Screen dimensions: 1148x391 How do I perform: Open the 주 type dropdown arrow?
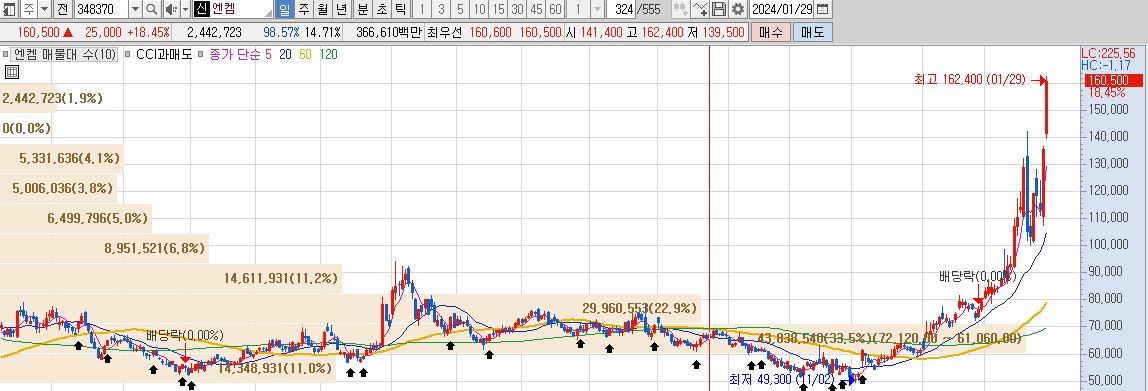[x=44, y=9]
